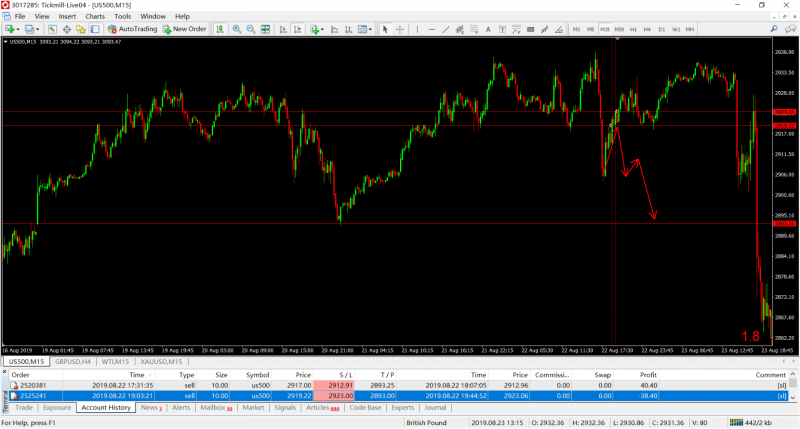The width and height of the screenshot is (800, 429).
Task: Click the 442/2 kb connection status indicator
Action: (x=750, y=422)
